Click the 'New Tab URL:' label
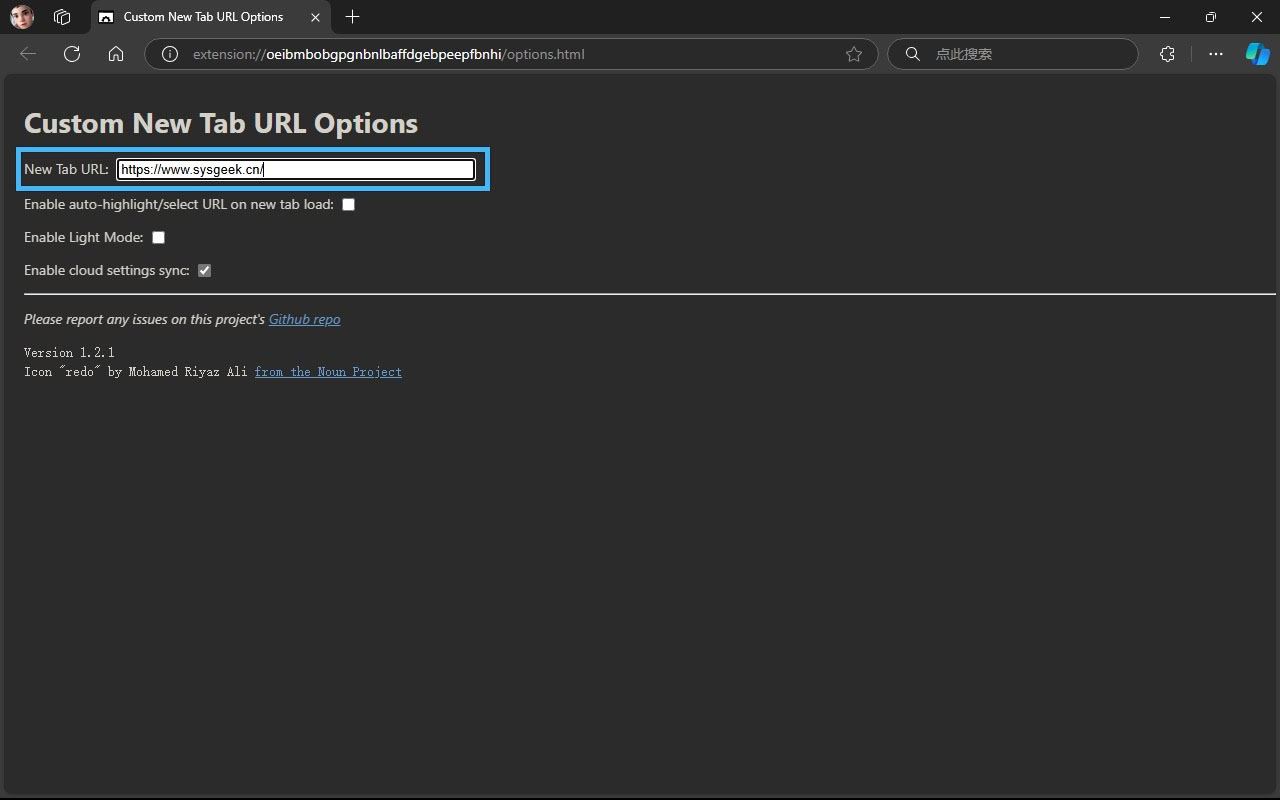Image resolution: width=1280 pixels, height=800 pixels. pyautogui.click(x=66, y=169)
